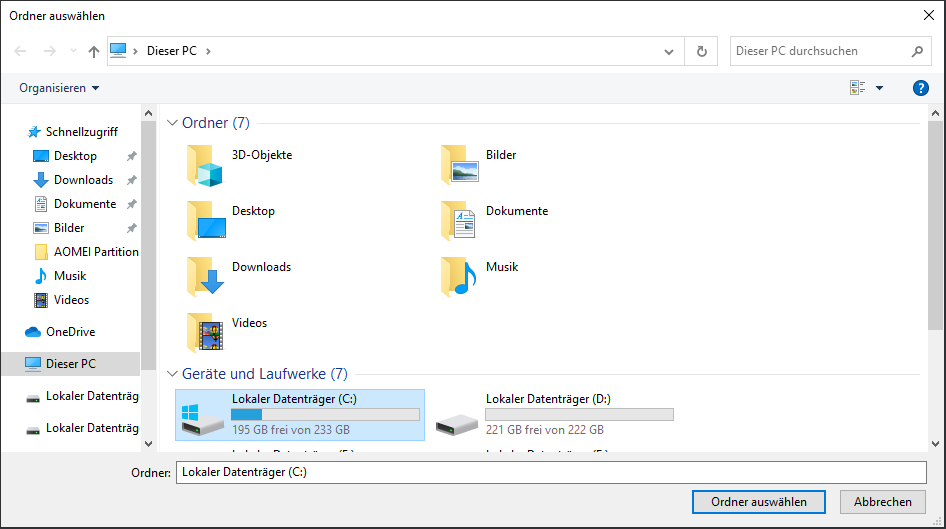Select the 3D-Objekte folder icon

click(x=205, y=165)
